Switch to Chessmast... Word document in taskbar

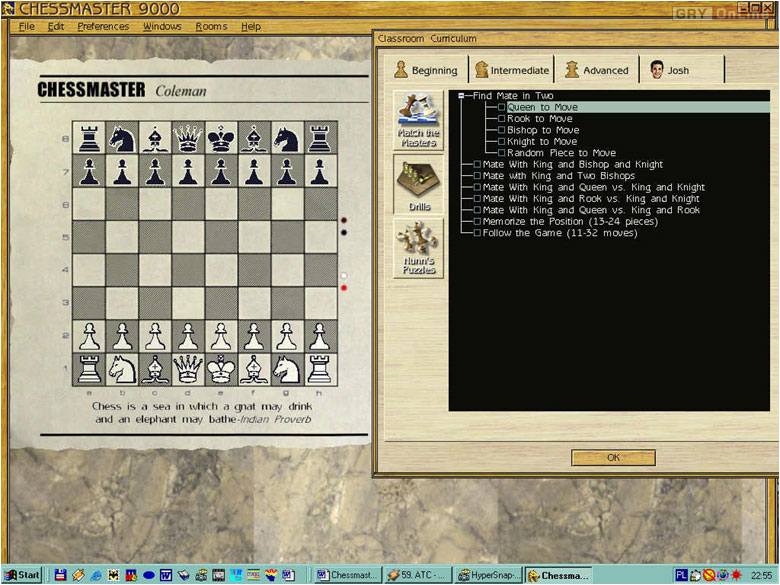click(x=348, y=575)
